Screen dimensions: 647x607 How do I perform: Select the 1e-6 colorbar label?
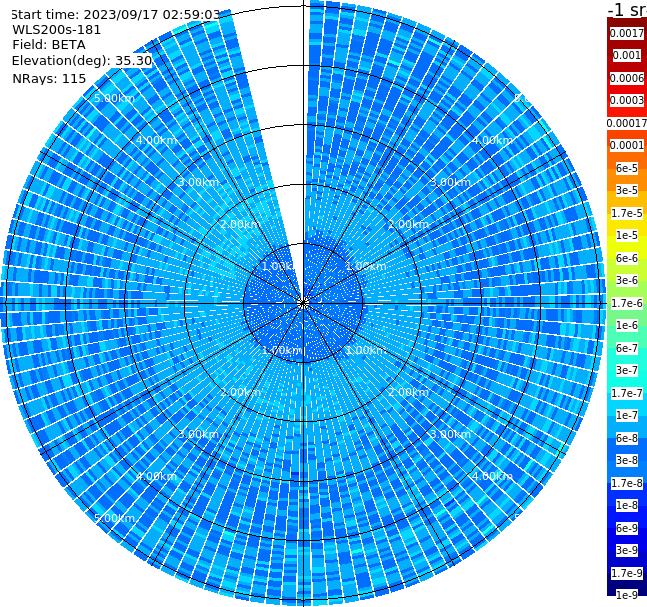627,325
